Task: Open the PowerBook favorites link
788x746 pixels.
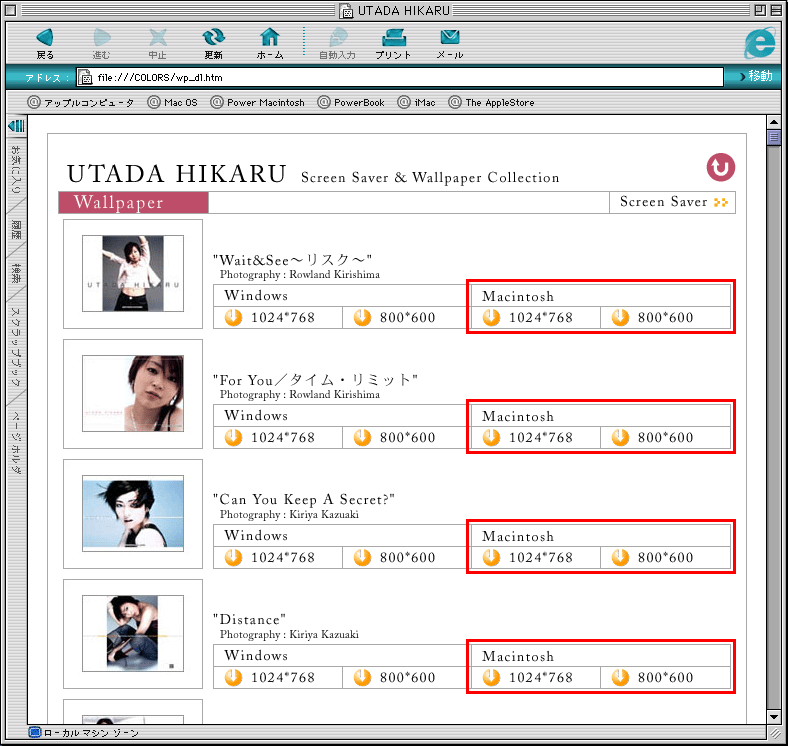Action: 351,103
